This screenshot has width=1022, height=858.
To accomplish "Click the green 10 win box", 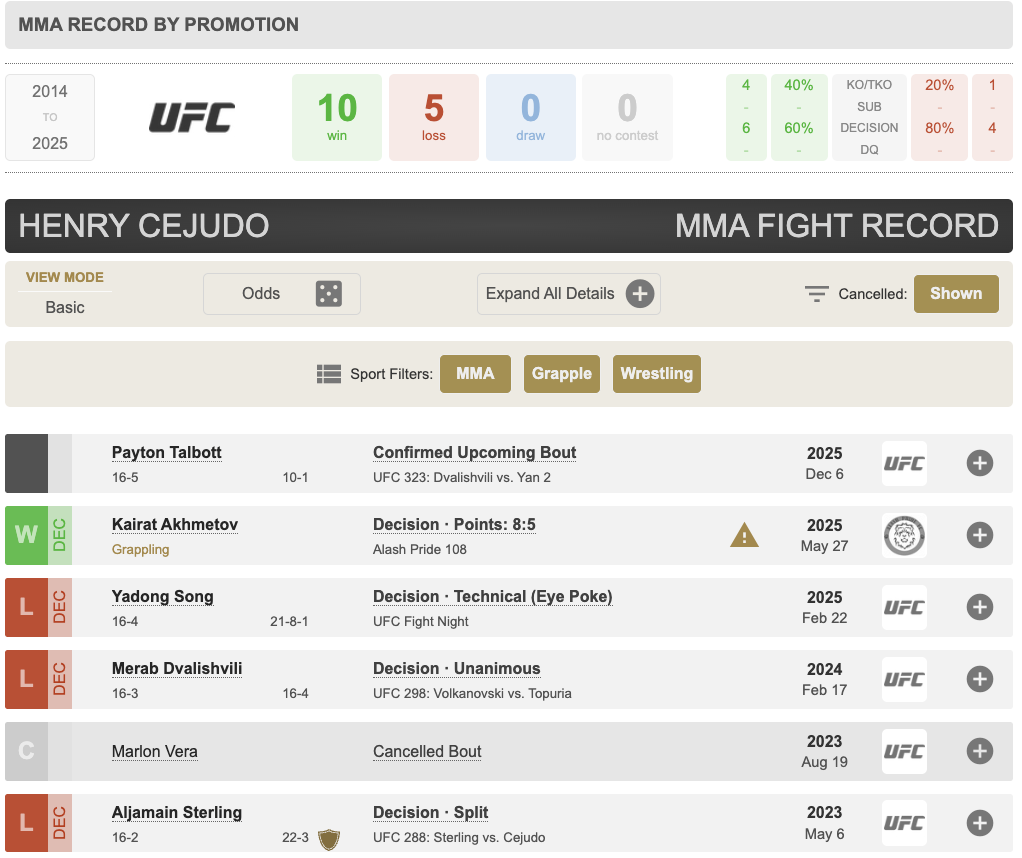I will (x=337, y=117).
